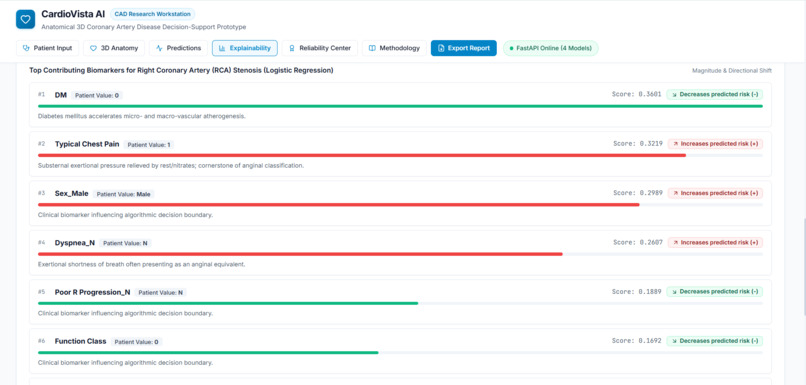Click the Function Class biomarker name

81,341
